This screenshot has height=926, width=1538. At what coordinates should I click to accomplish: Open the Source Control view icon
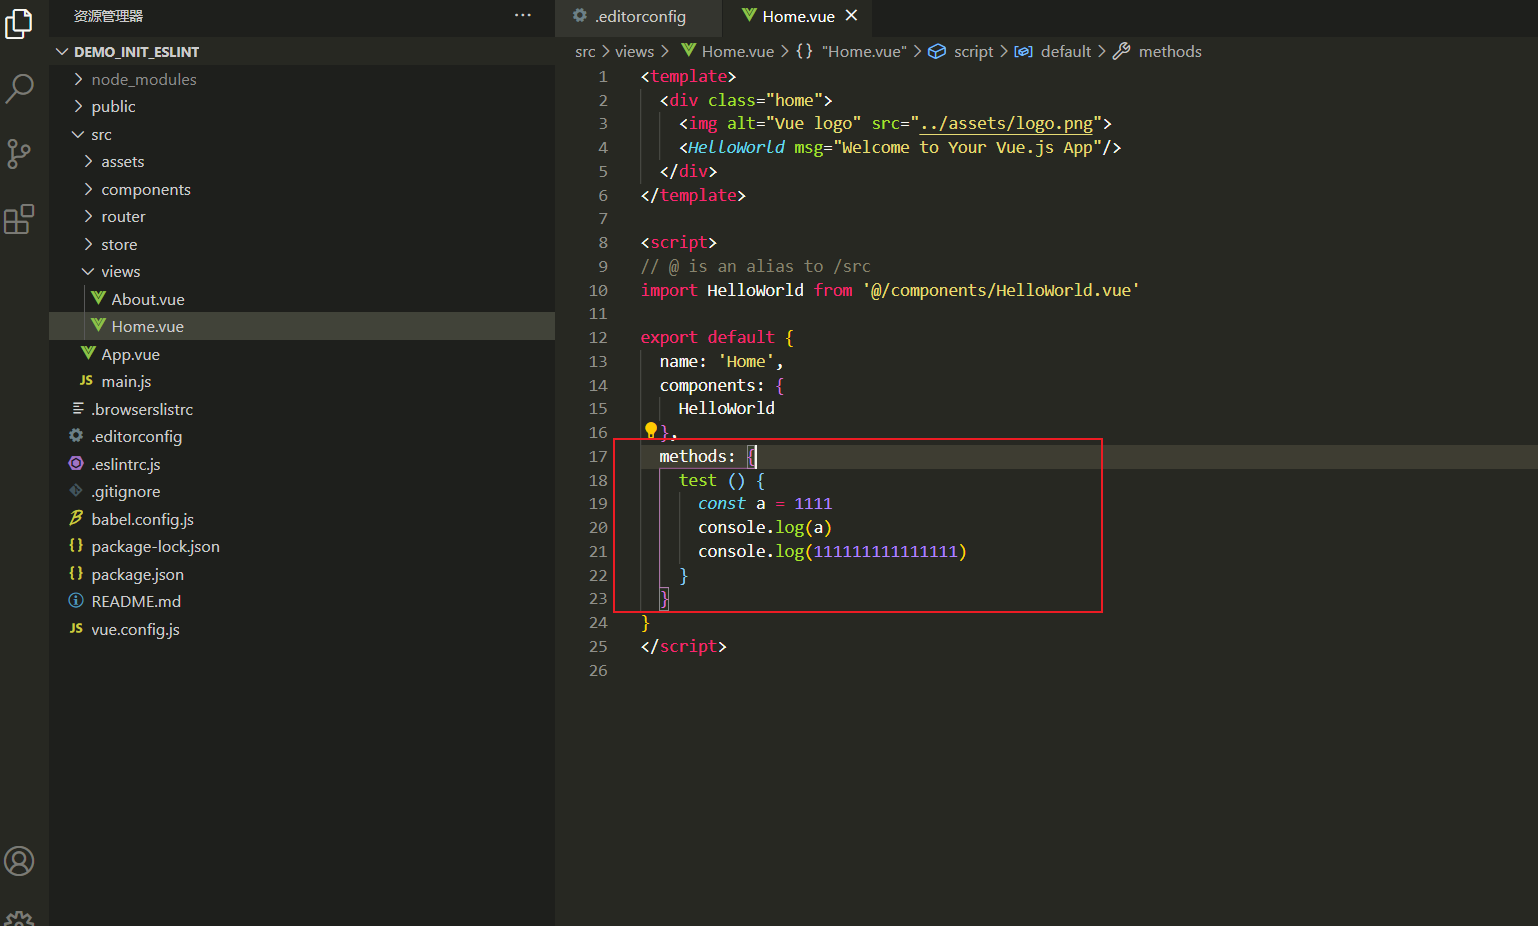click(x=19, y=154)
